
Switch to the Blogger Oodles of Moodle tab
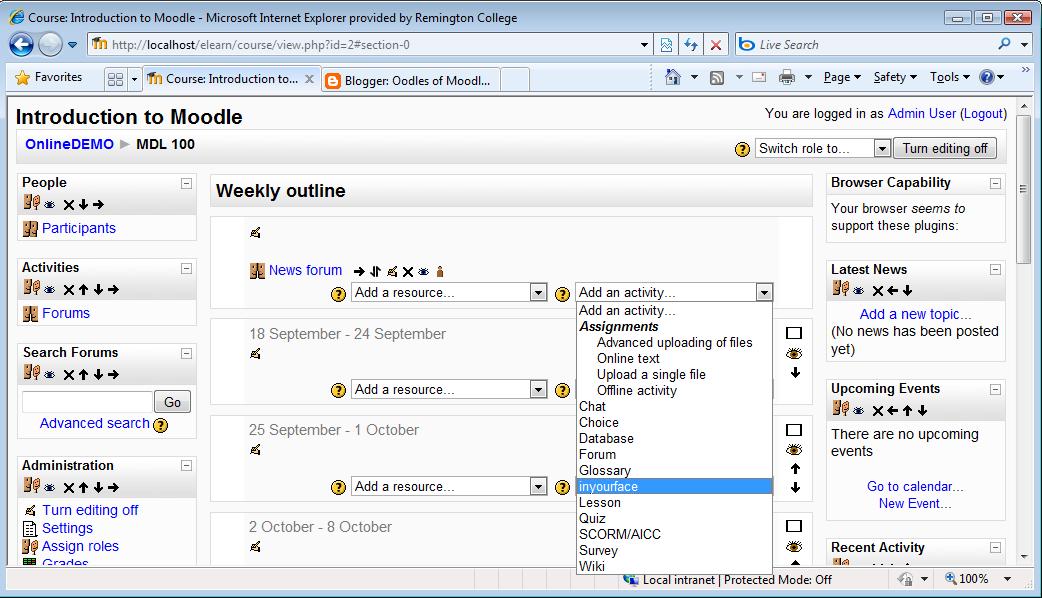[x=410, y=77]
